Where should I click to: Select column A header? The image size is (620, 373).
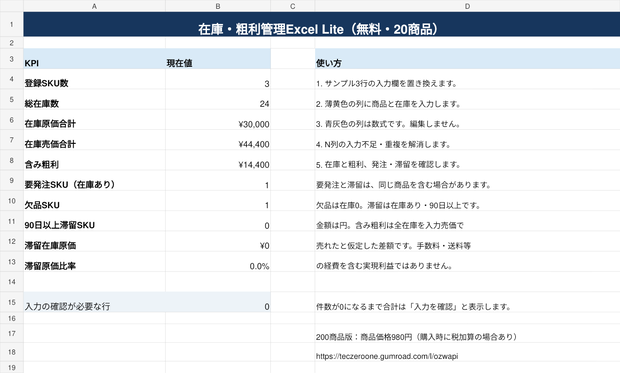94,6
